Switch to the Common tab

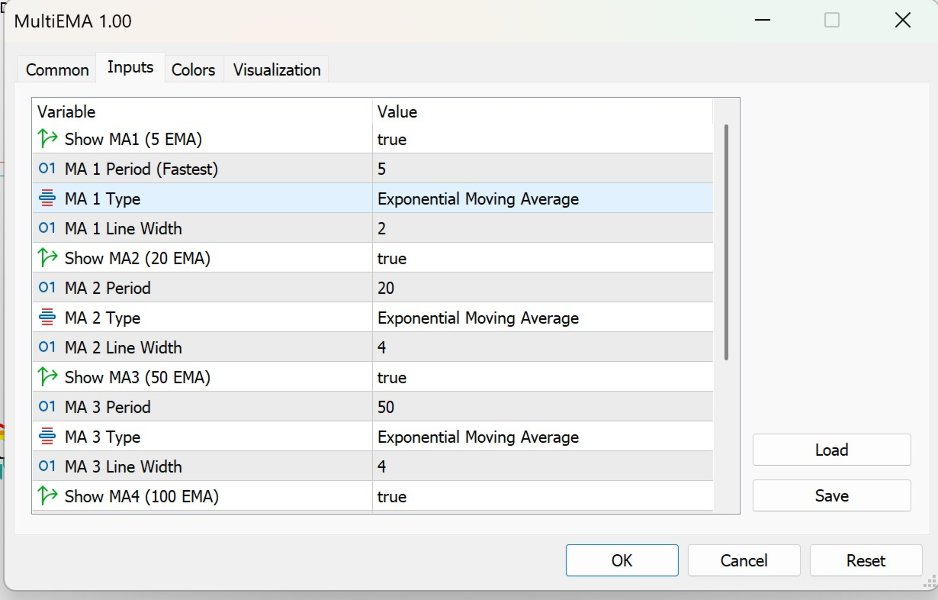tap(57, 70)
